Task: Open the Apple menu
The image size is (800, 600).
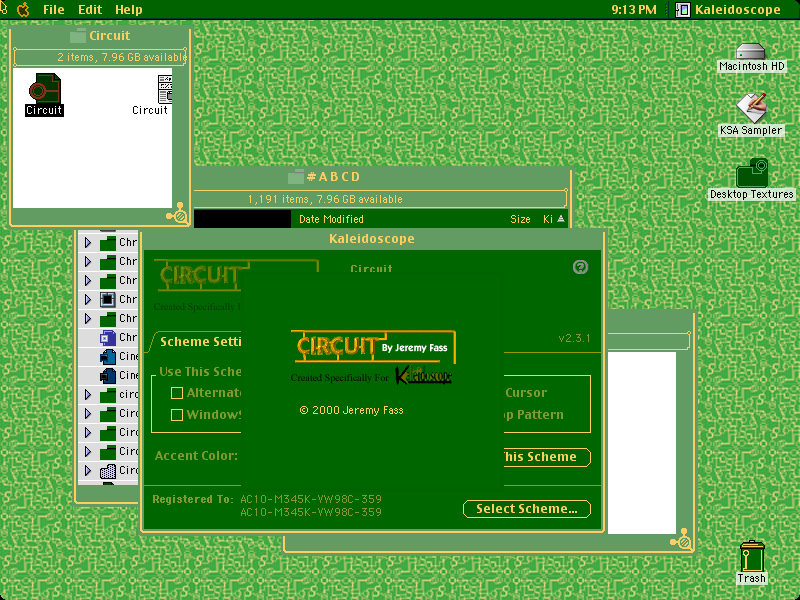Action: click(23, 9)
